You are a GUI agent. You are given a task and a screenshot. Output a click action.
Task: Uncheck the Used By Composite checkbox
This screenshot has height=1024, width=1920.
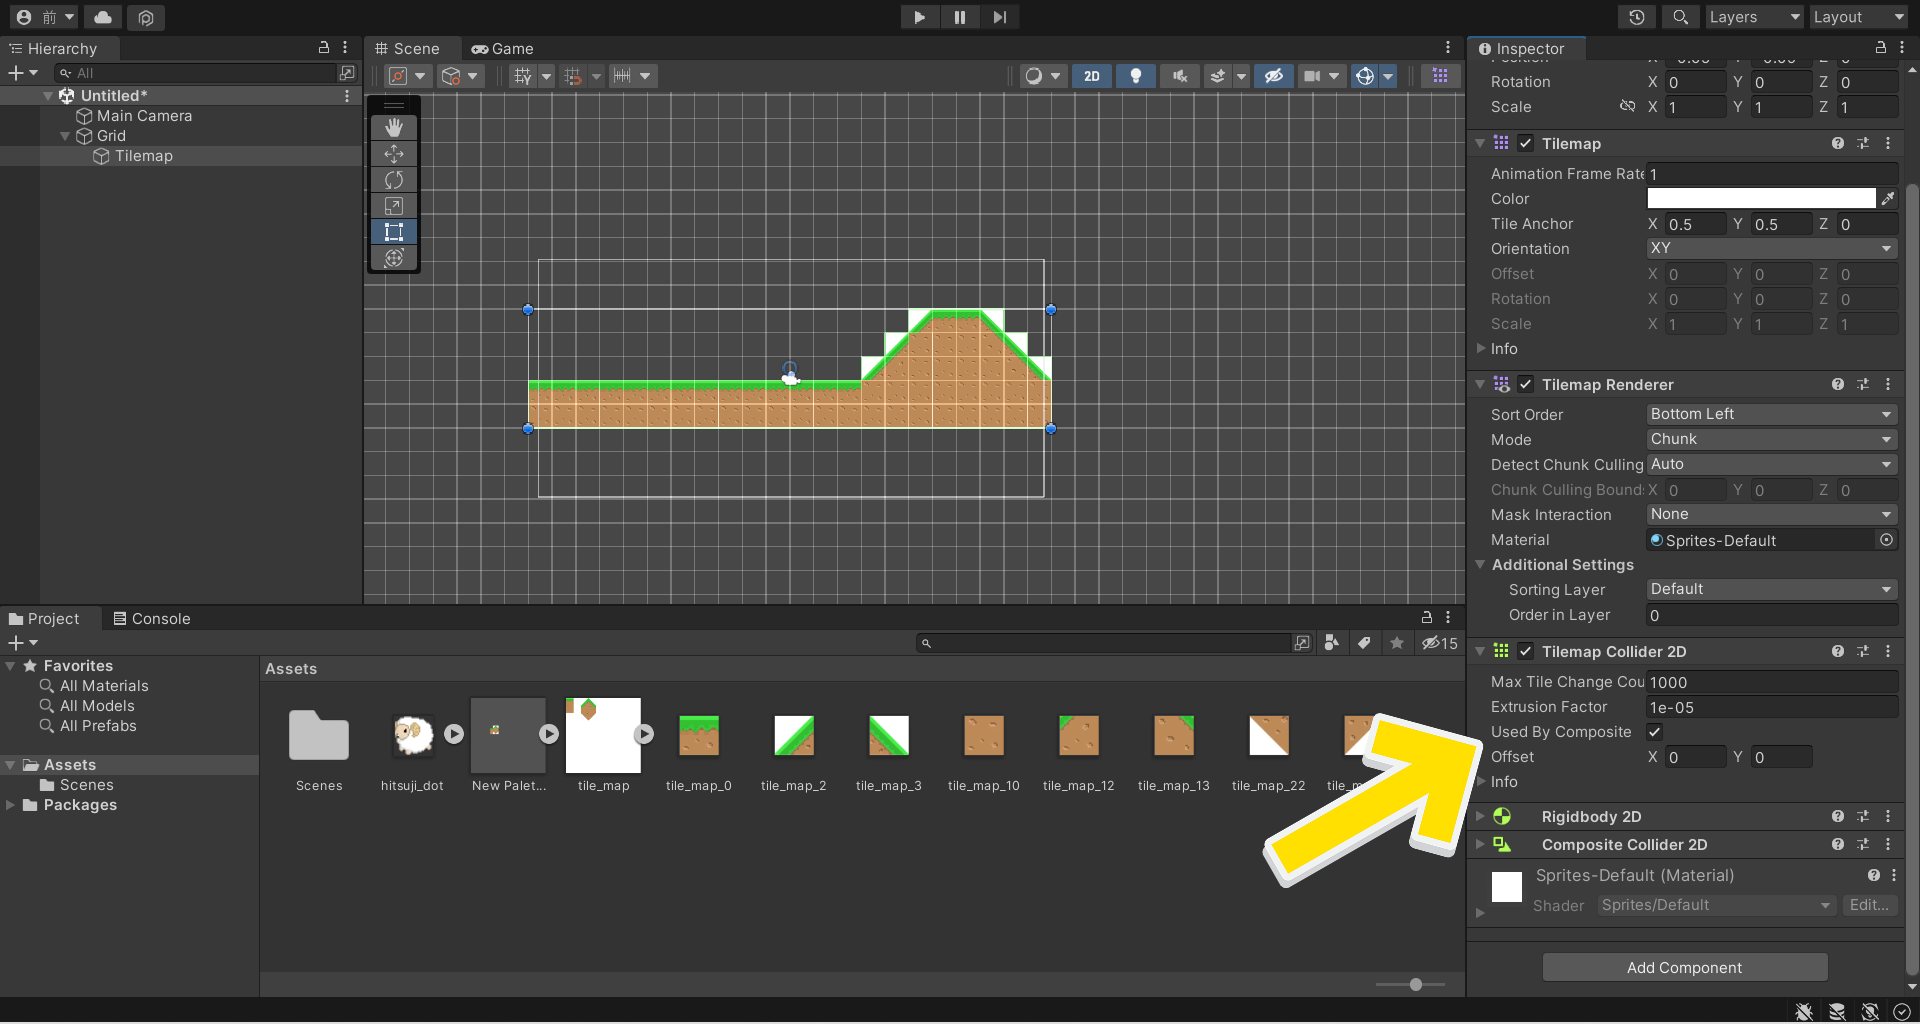pyautogui.click(x=1655, y=732)
